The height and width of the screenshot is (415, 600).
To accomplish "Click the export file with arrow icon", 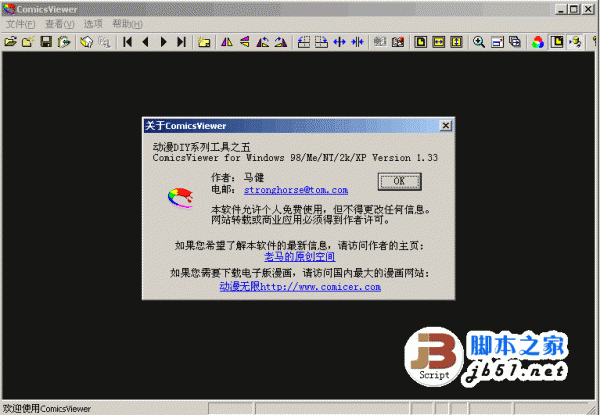I will click(64, 42).
